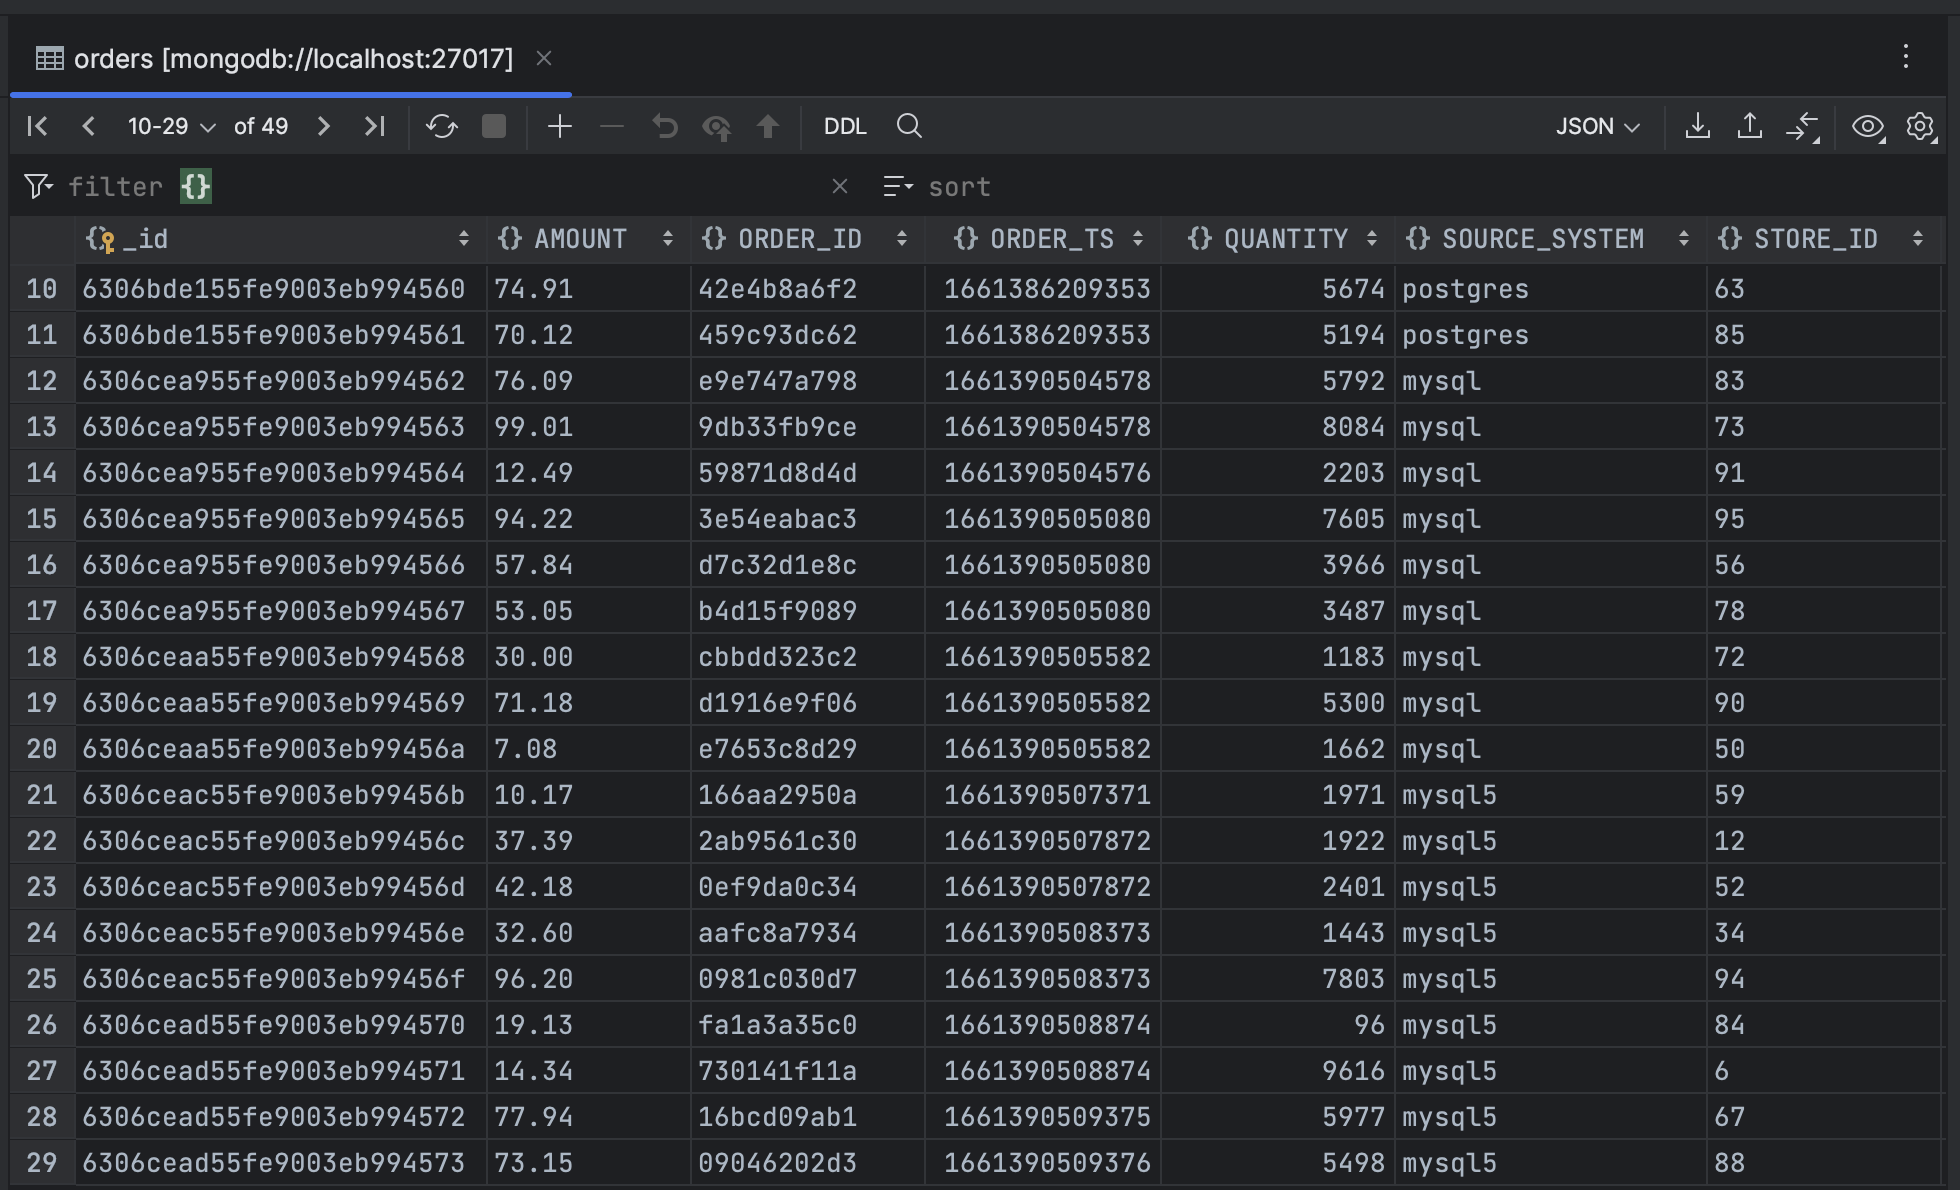Click into the sort input field
Viewport: 1960px width, 1190px height.
tap(1430, 186)
